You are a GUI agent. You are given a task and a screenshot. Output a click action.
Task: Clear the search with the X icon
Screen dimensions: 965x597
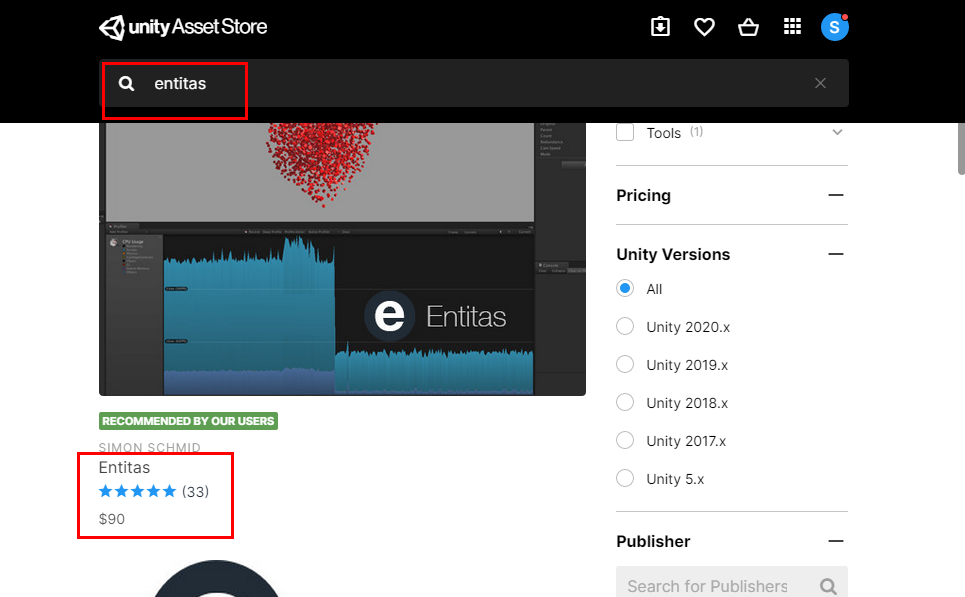pos(820,83)
